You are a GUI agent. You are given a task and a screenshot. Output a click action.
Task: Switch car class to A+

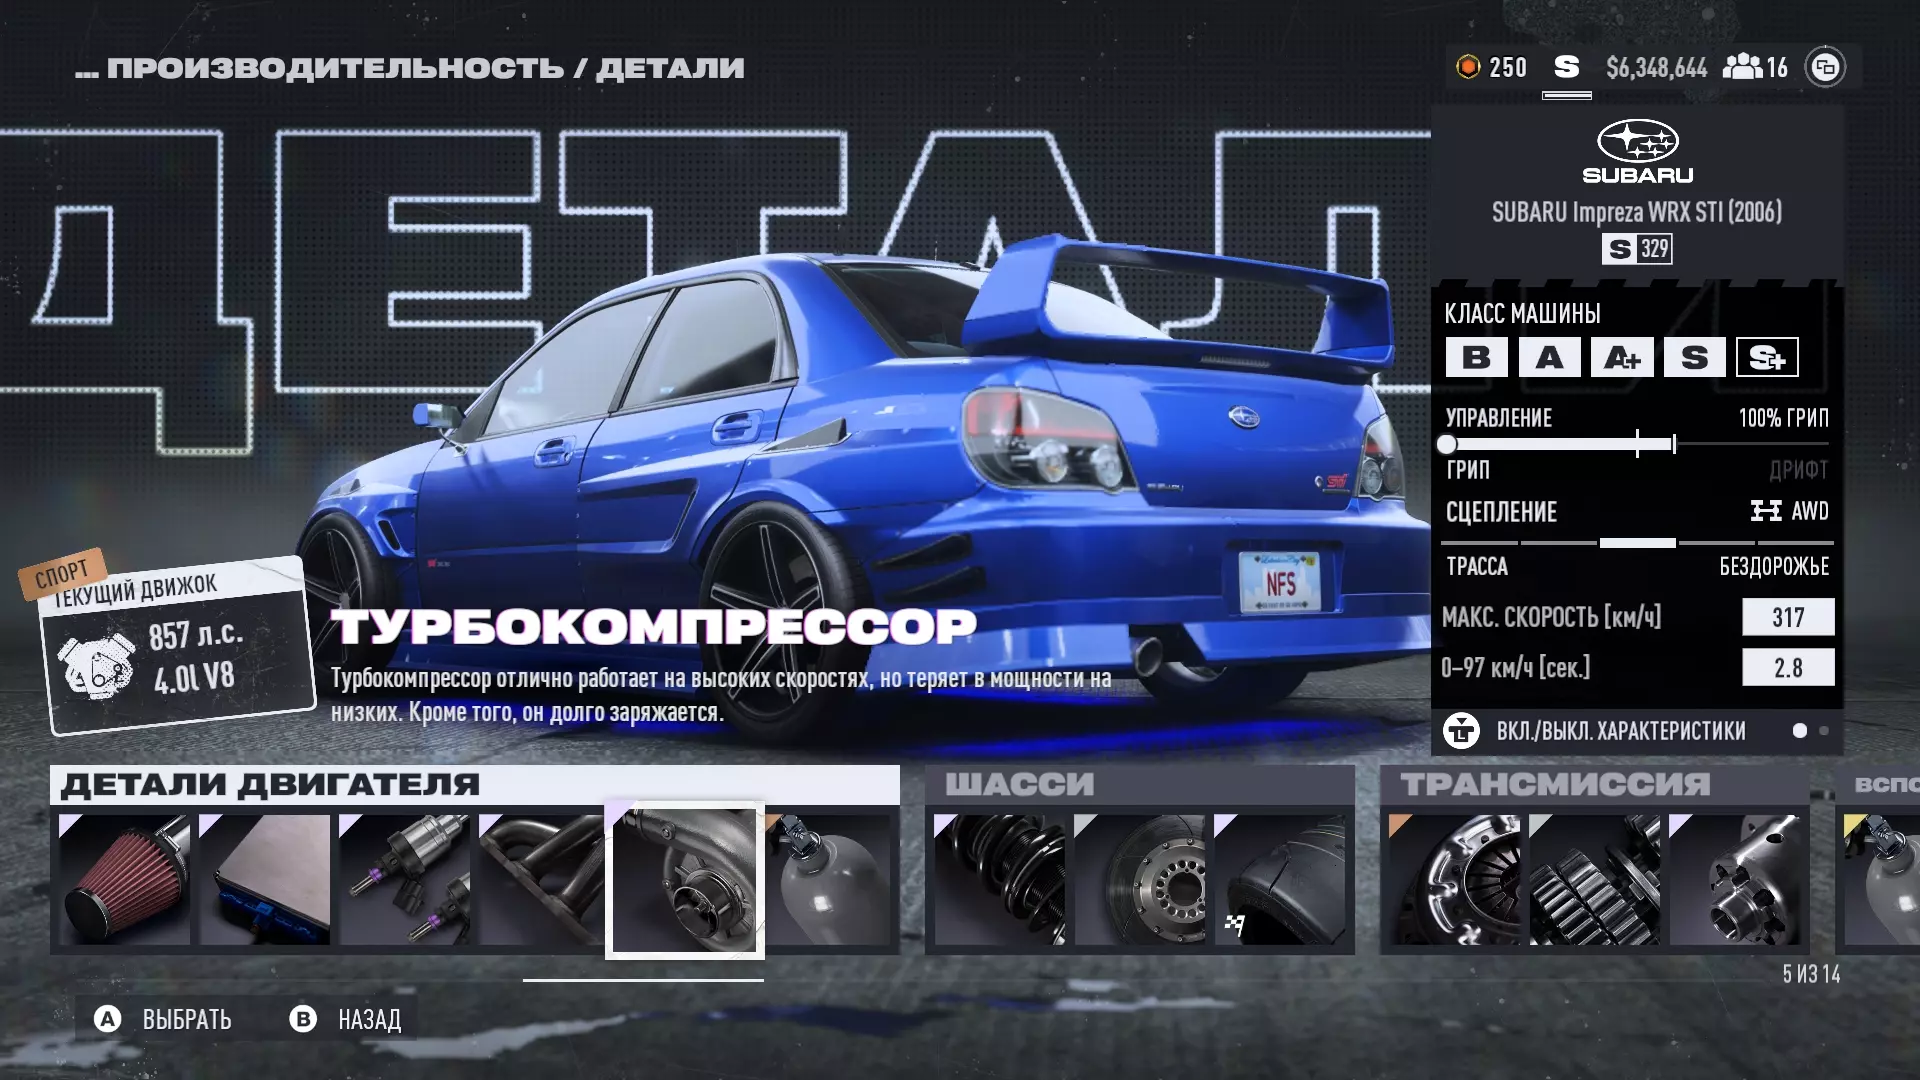(x=1622, y=357)
